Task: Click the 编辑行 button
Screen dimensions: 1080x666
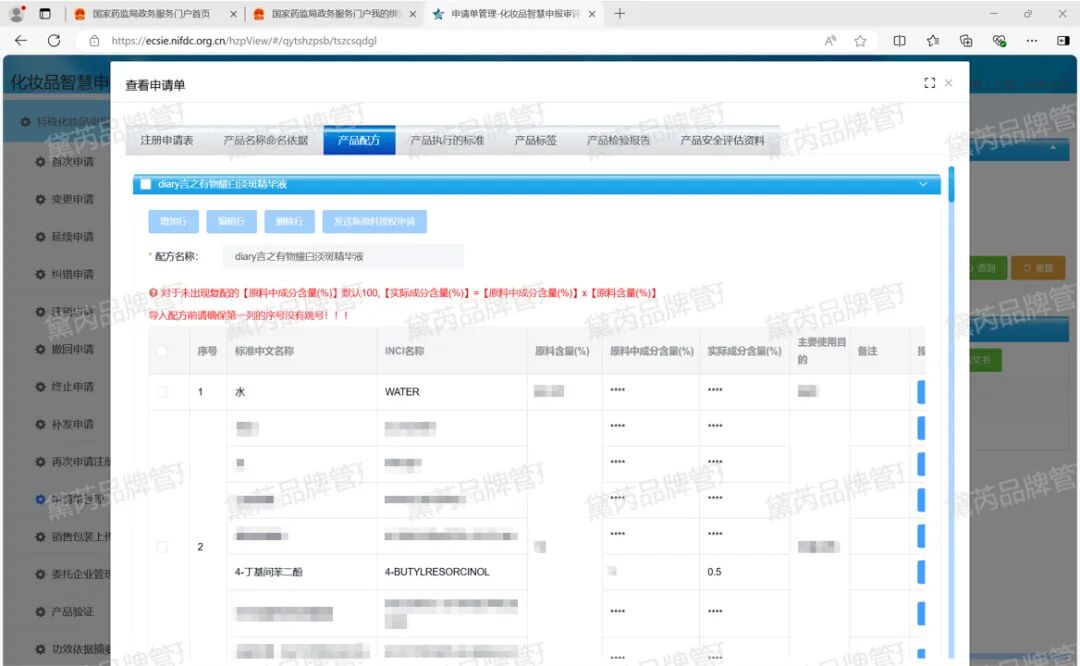Action: point(231,221)
